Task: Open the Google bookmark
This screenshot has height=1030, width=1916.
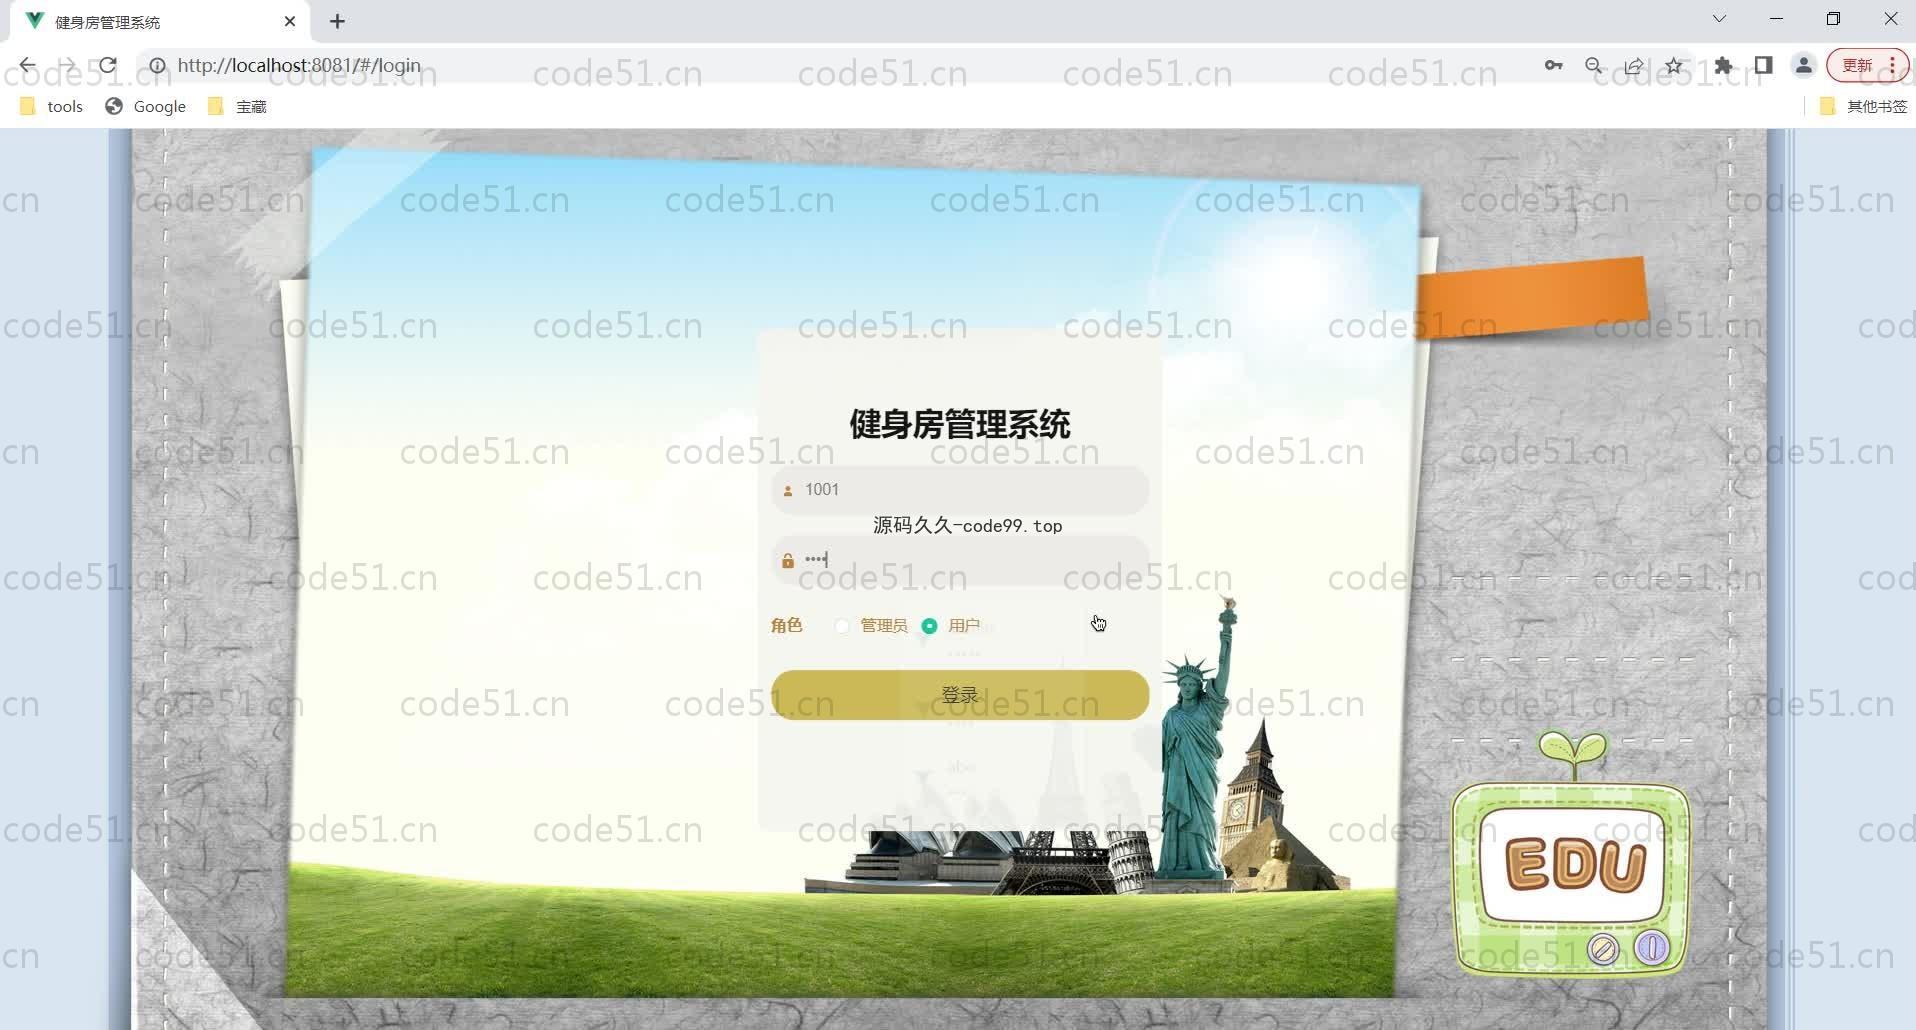Action: 146,106
